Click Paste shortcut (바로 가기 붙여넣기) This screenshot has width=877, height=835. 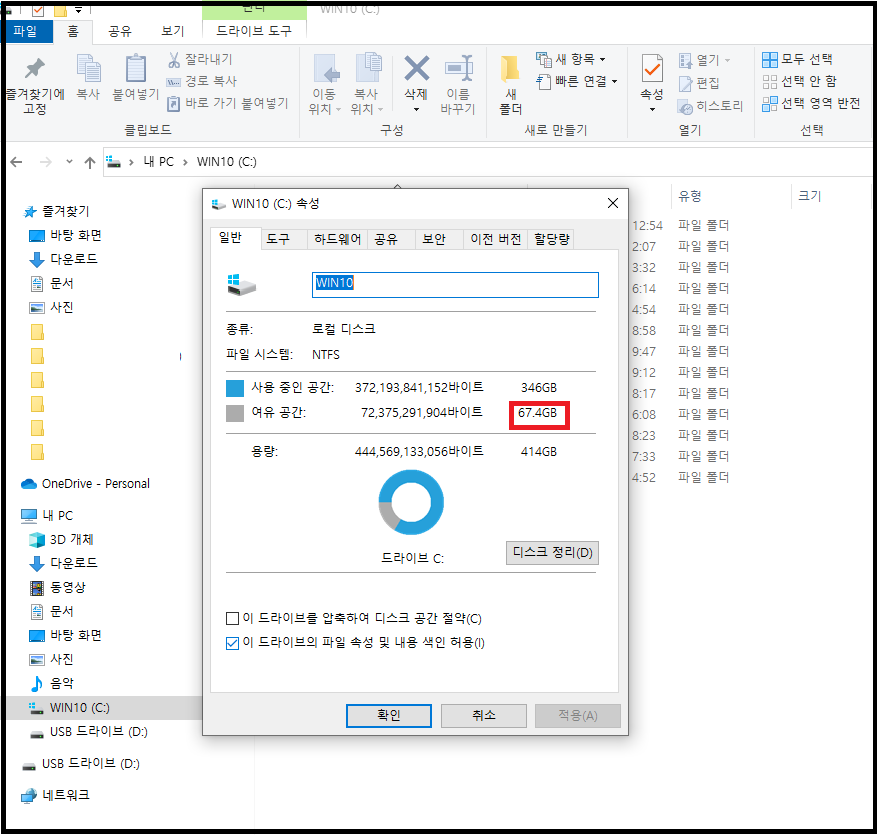coord(228,103)
